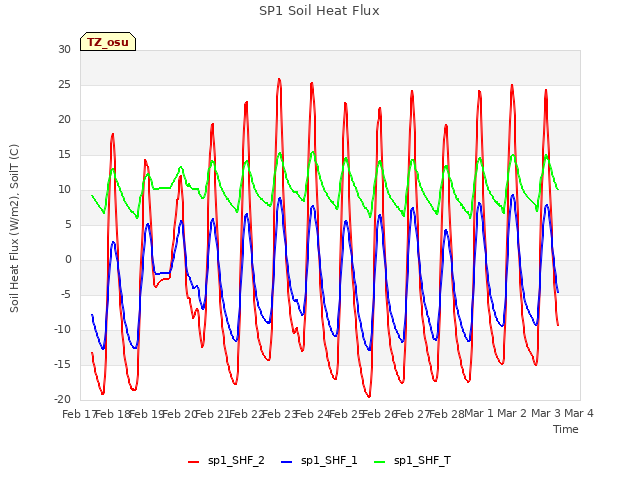Click the y-axis tick value 5
The width and height of the screenshot is (640, 480).
pyautogui.click(x=68, y=224)
